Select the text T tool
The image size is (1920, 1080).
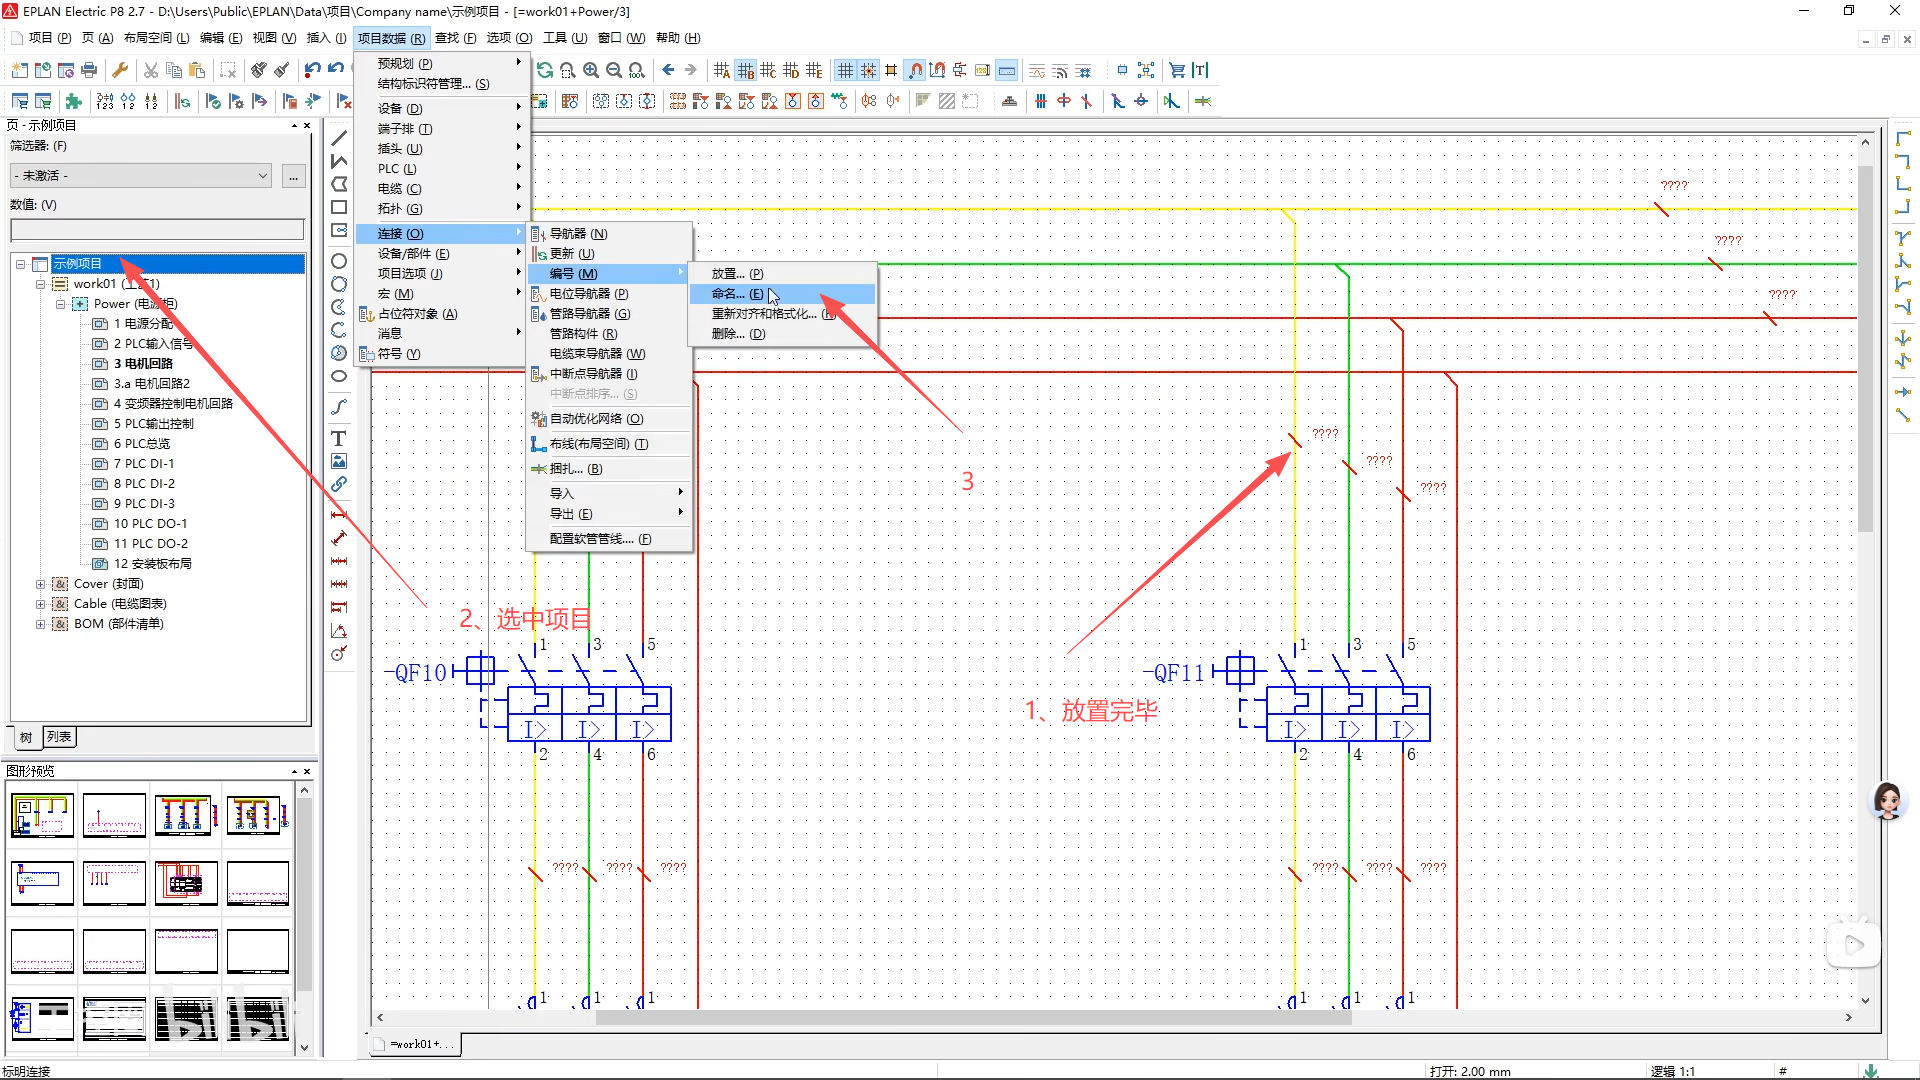point(339,439)
